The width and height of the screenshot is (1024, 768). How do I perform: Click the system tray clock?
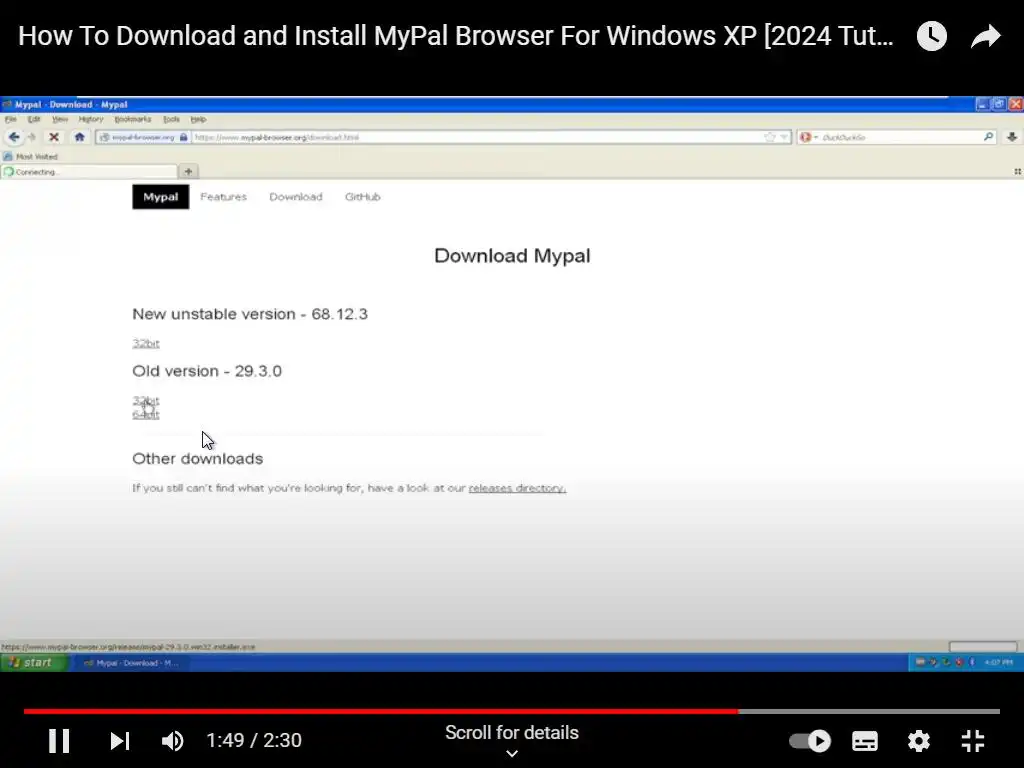click(x=998, y=662)
